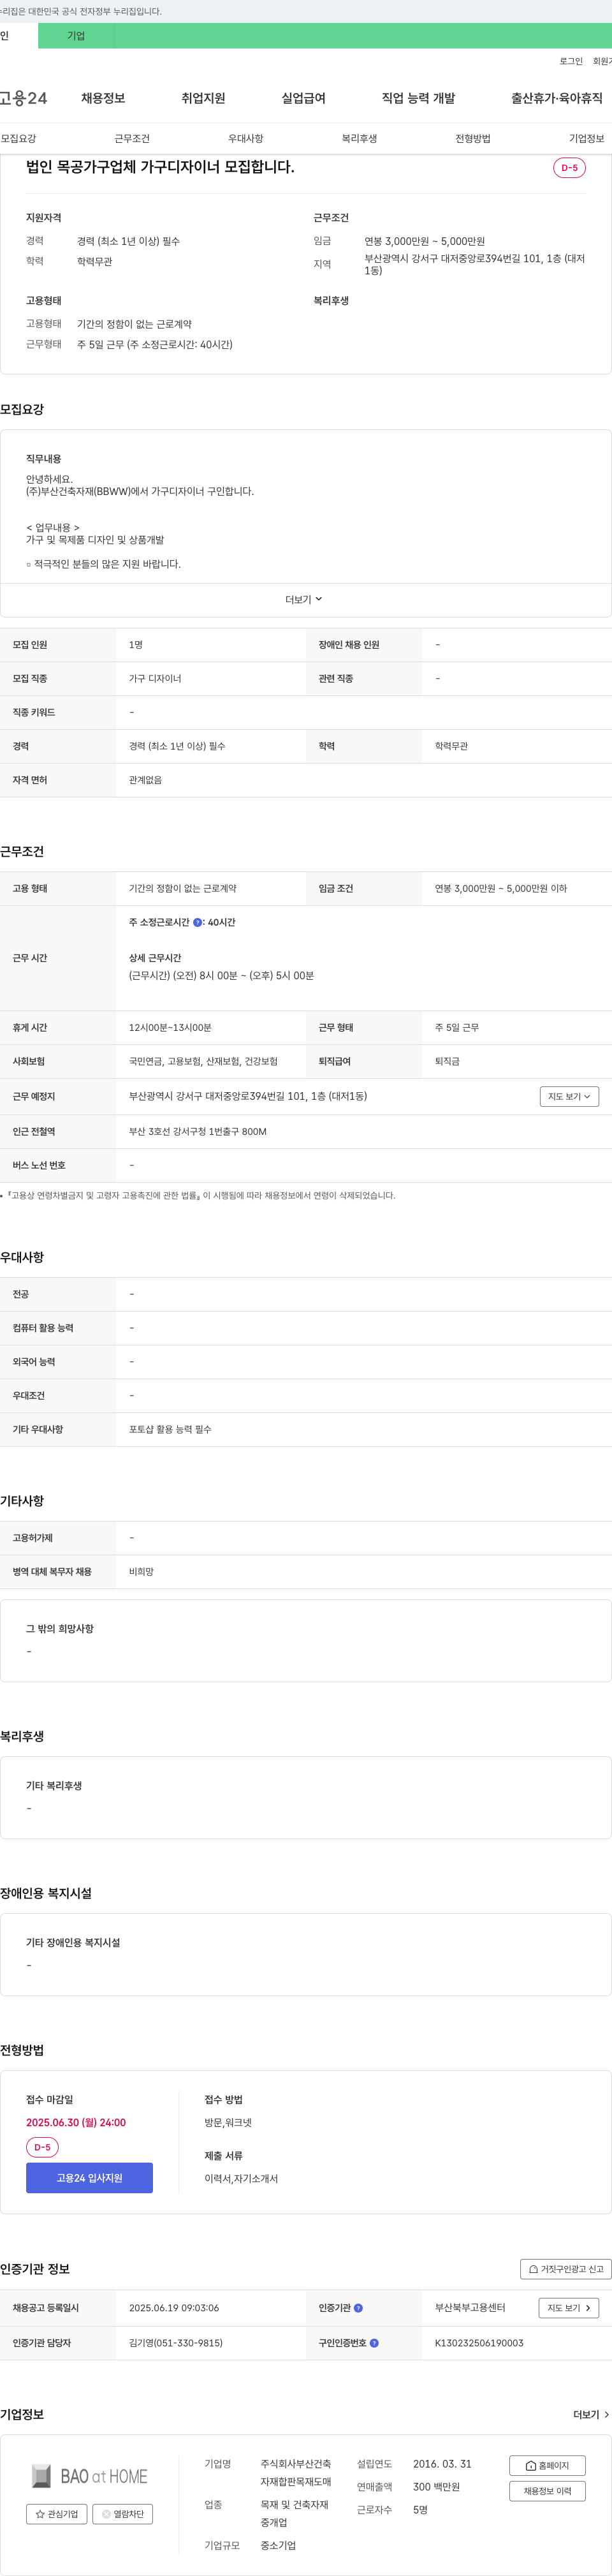Image resolution: width=612 pixels, height=2576 pixels.
Task: Jump to the 기업정보 section tab
Action: 587,139
